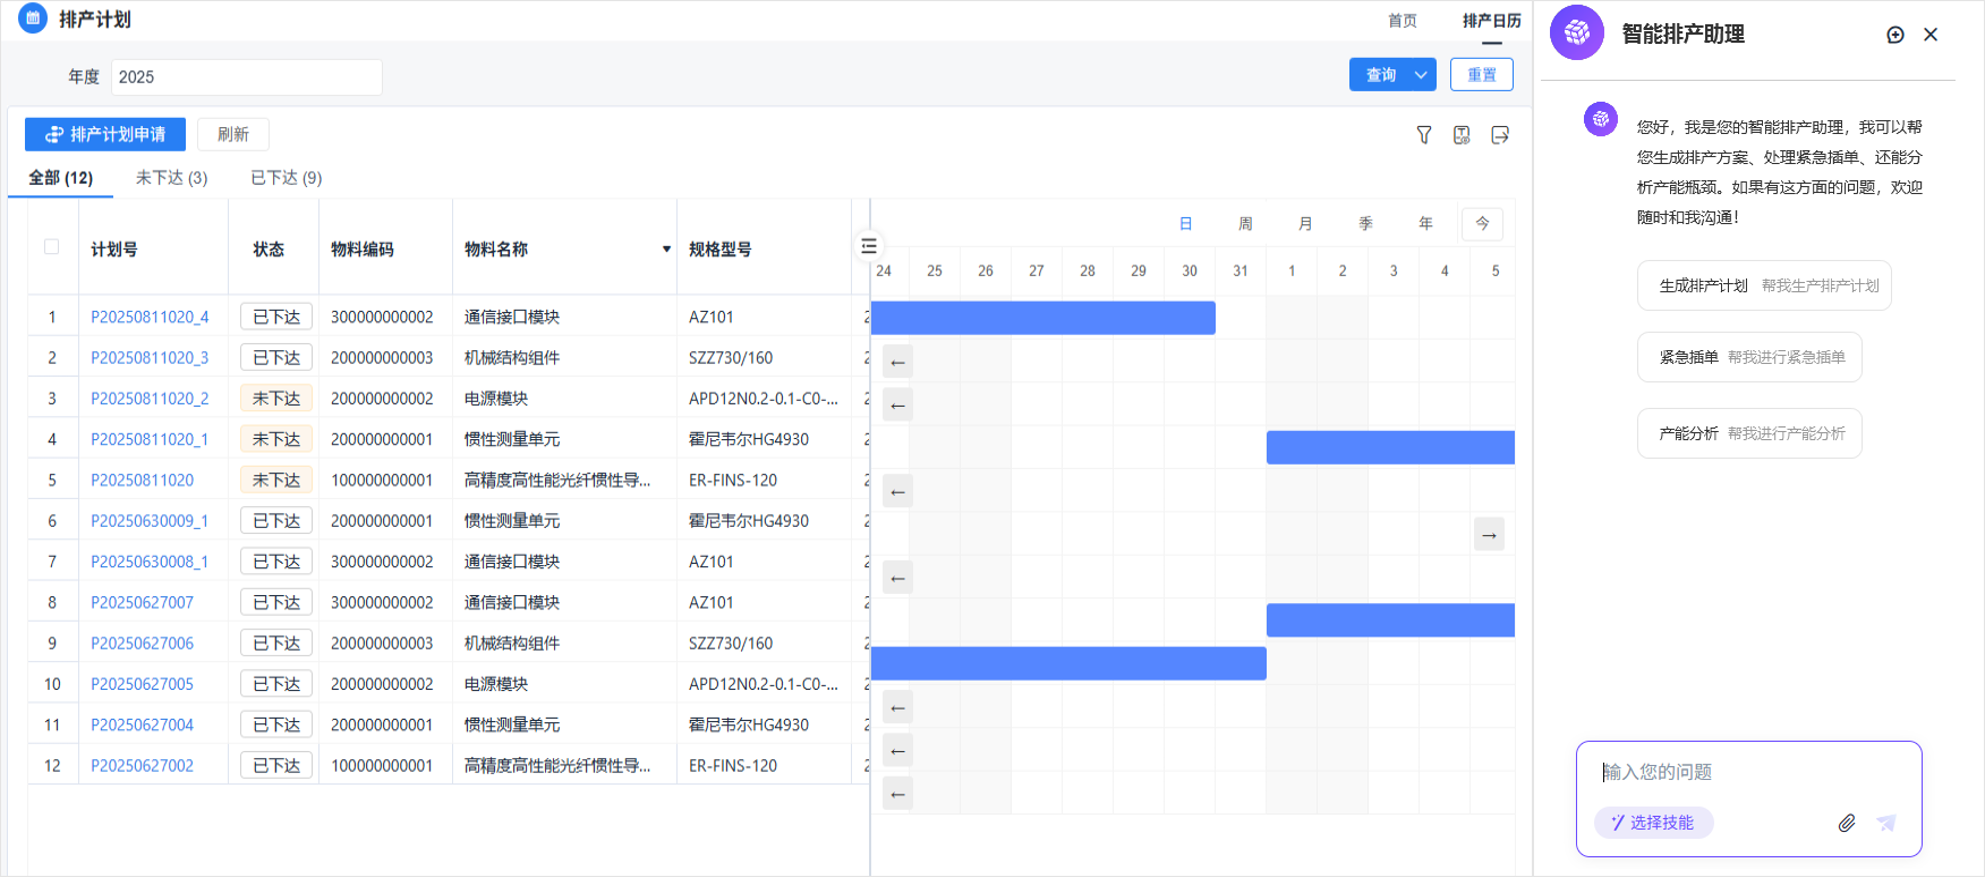Open the 首页 tab

coord(1402,21)
